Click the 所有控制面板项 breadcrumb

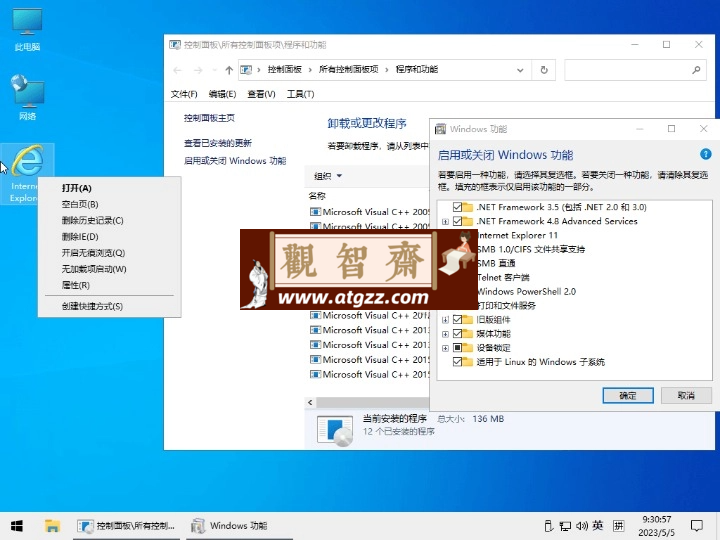[x=349, y=69]
